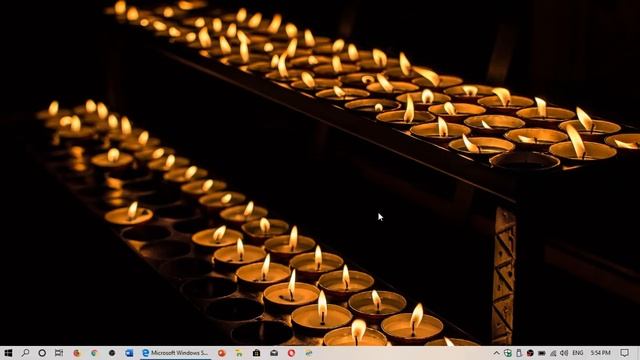Open the dark round app on taskbar
Screen dimensions: 640x360
click(x=111, y=353)
